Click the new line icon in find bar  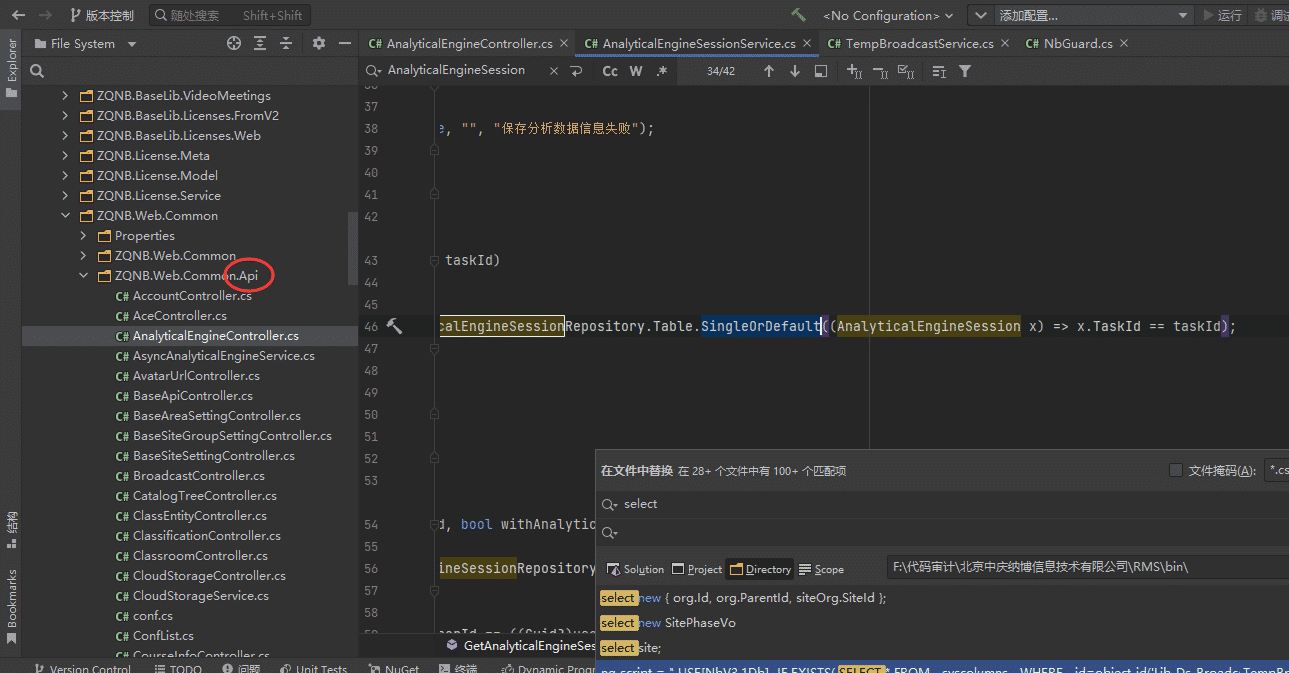click(x=576, y=71)
